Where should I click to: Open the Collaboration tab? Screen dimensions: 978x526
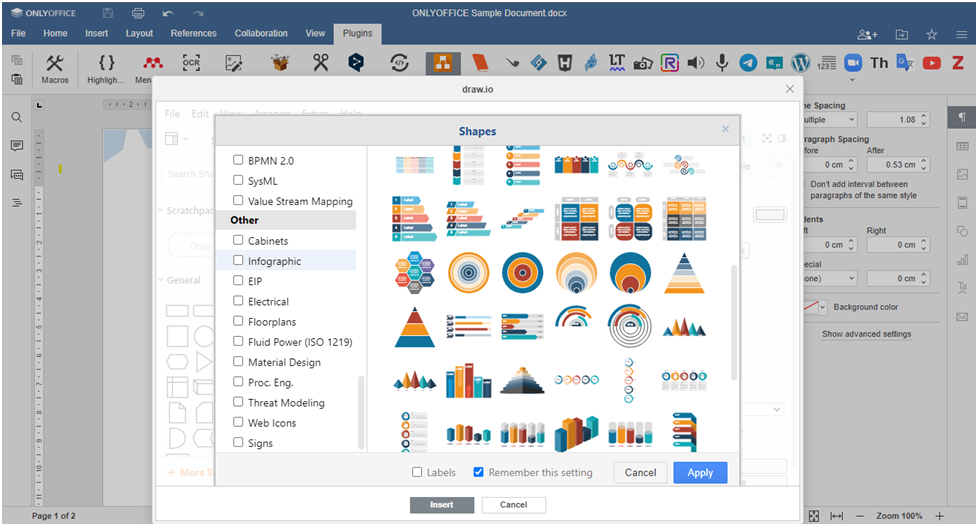[x=261, y=33]
